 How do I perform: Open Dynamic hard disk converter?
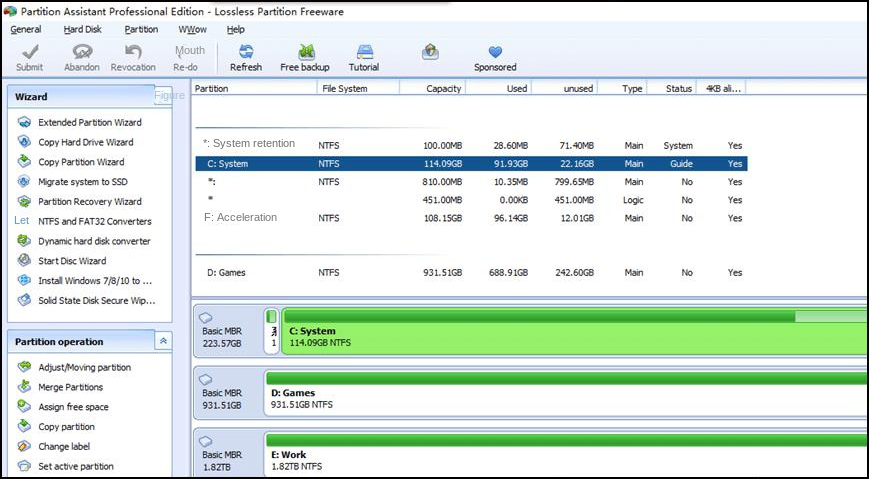pos(94,241)
